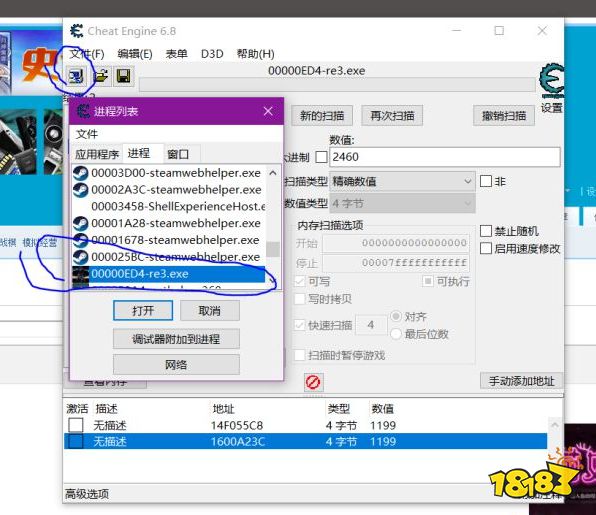Screen dimensions: 596x515
Task: Select 000025BC-steamwebhelper.exe process
Action: click(x=169, y=257)
